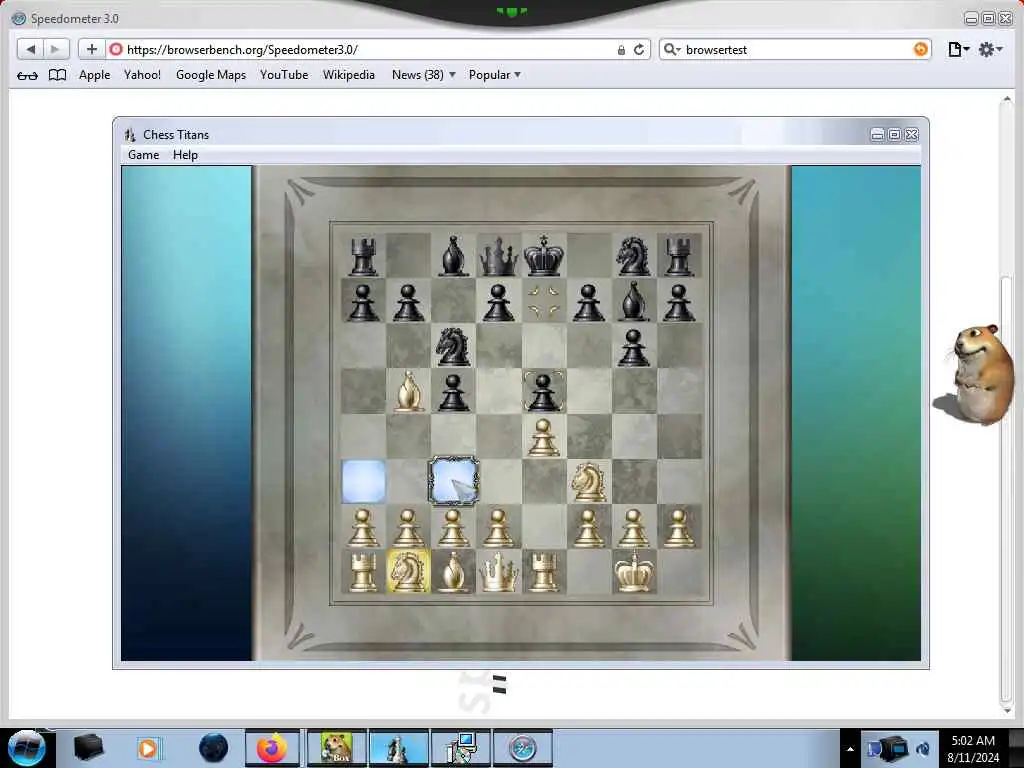Viewport: 1024px width, 768px height.
Task: Open the Game menu in Chess Titans
Action: 144,155
